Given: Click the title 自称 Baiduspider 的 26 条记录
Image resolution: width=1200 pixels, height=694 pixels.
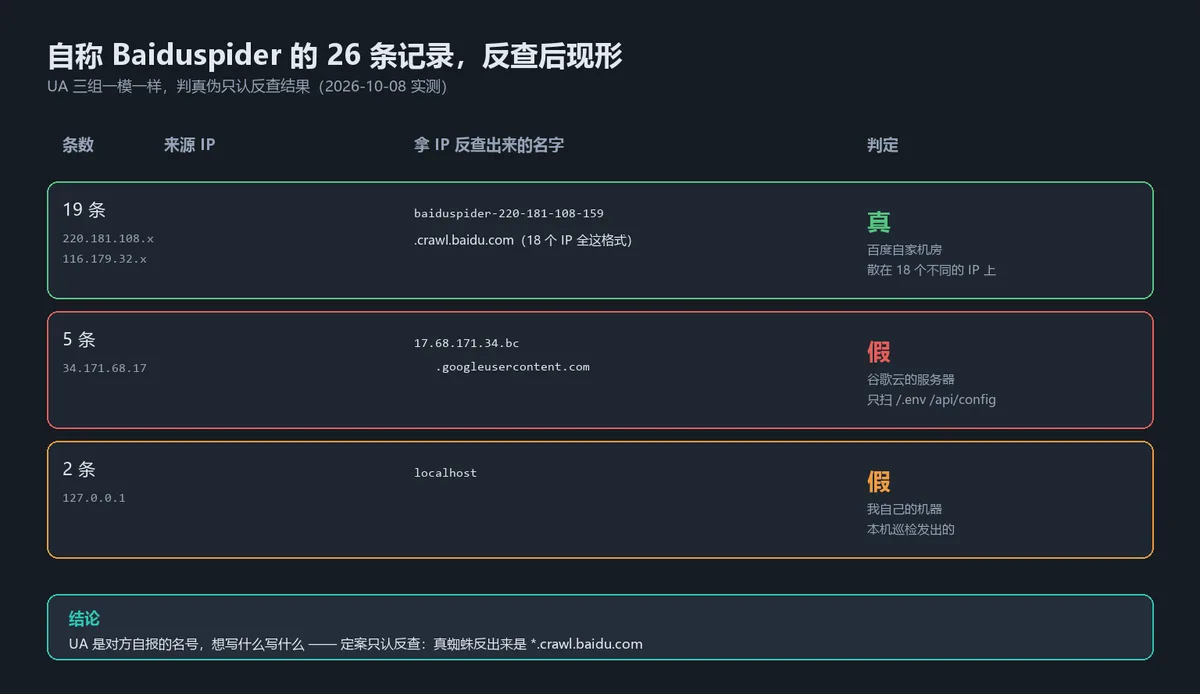Looking at the screenshot, I should tap(334, 55).
